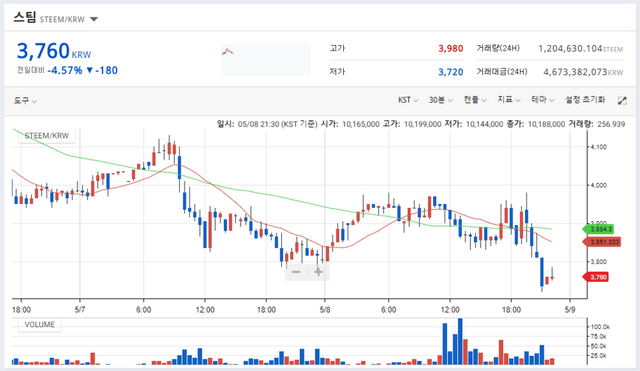Click the 5/8 date label on time axis
Screen dimensions: 640x371
point(325,310)
